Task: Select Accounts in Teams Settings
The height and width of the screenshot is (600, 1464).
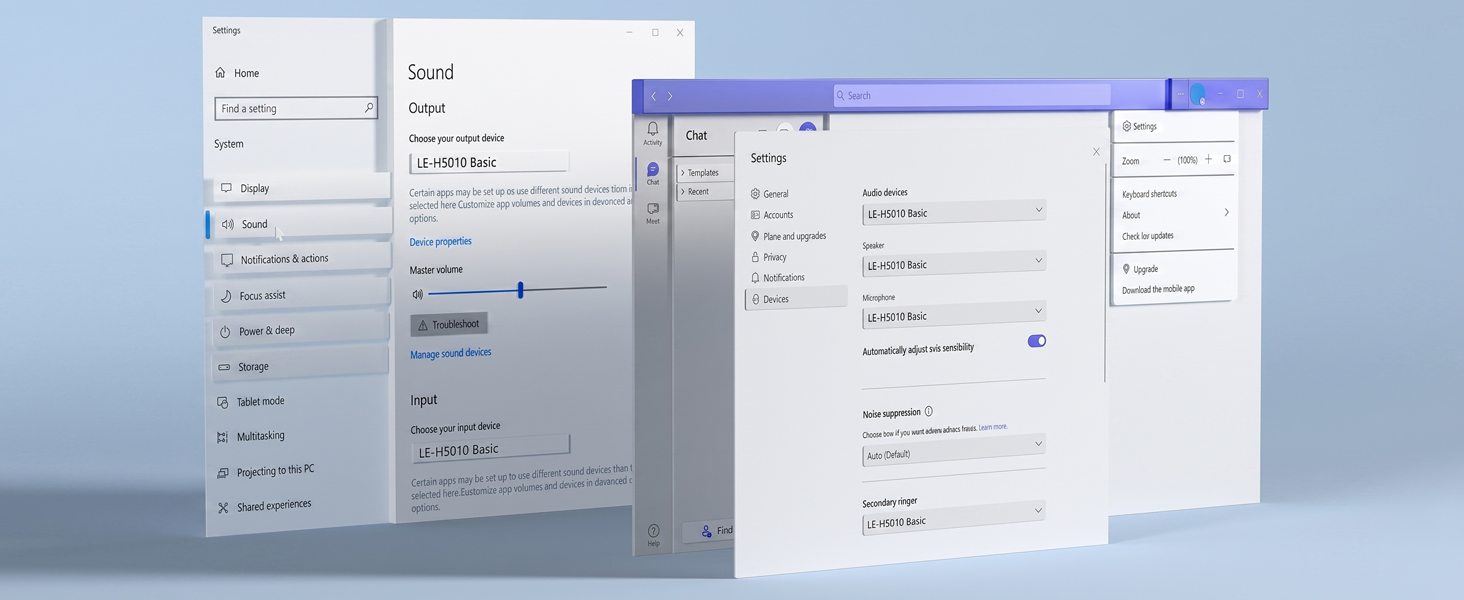Action: tap(771, 215)
